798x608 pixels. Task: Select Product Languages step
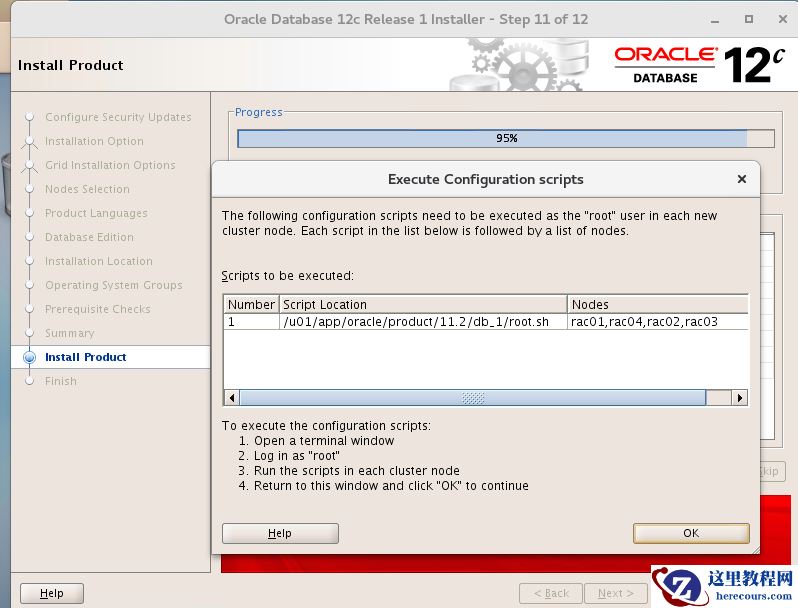96,213
